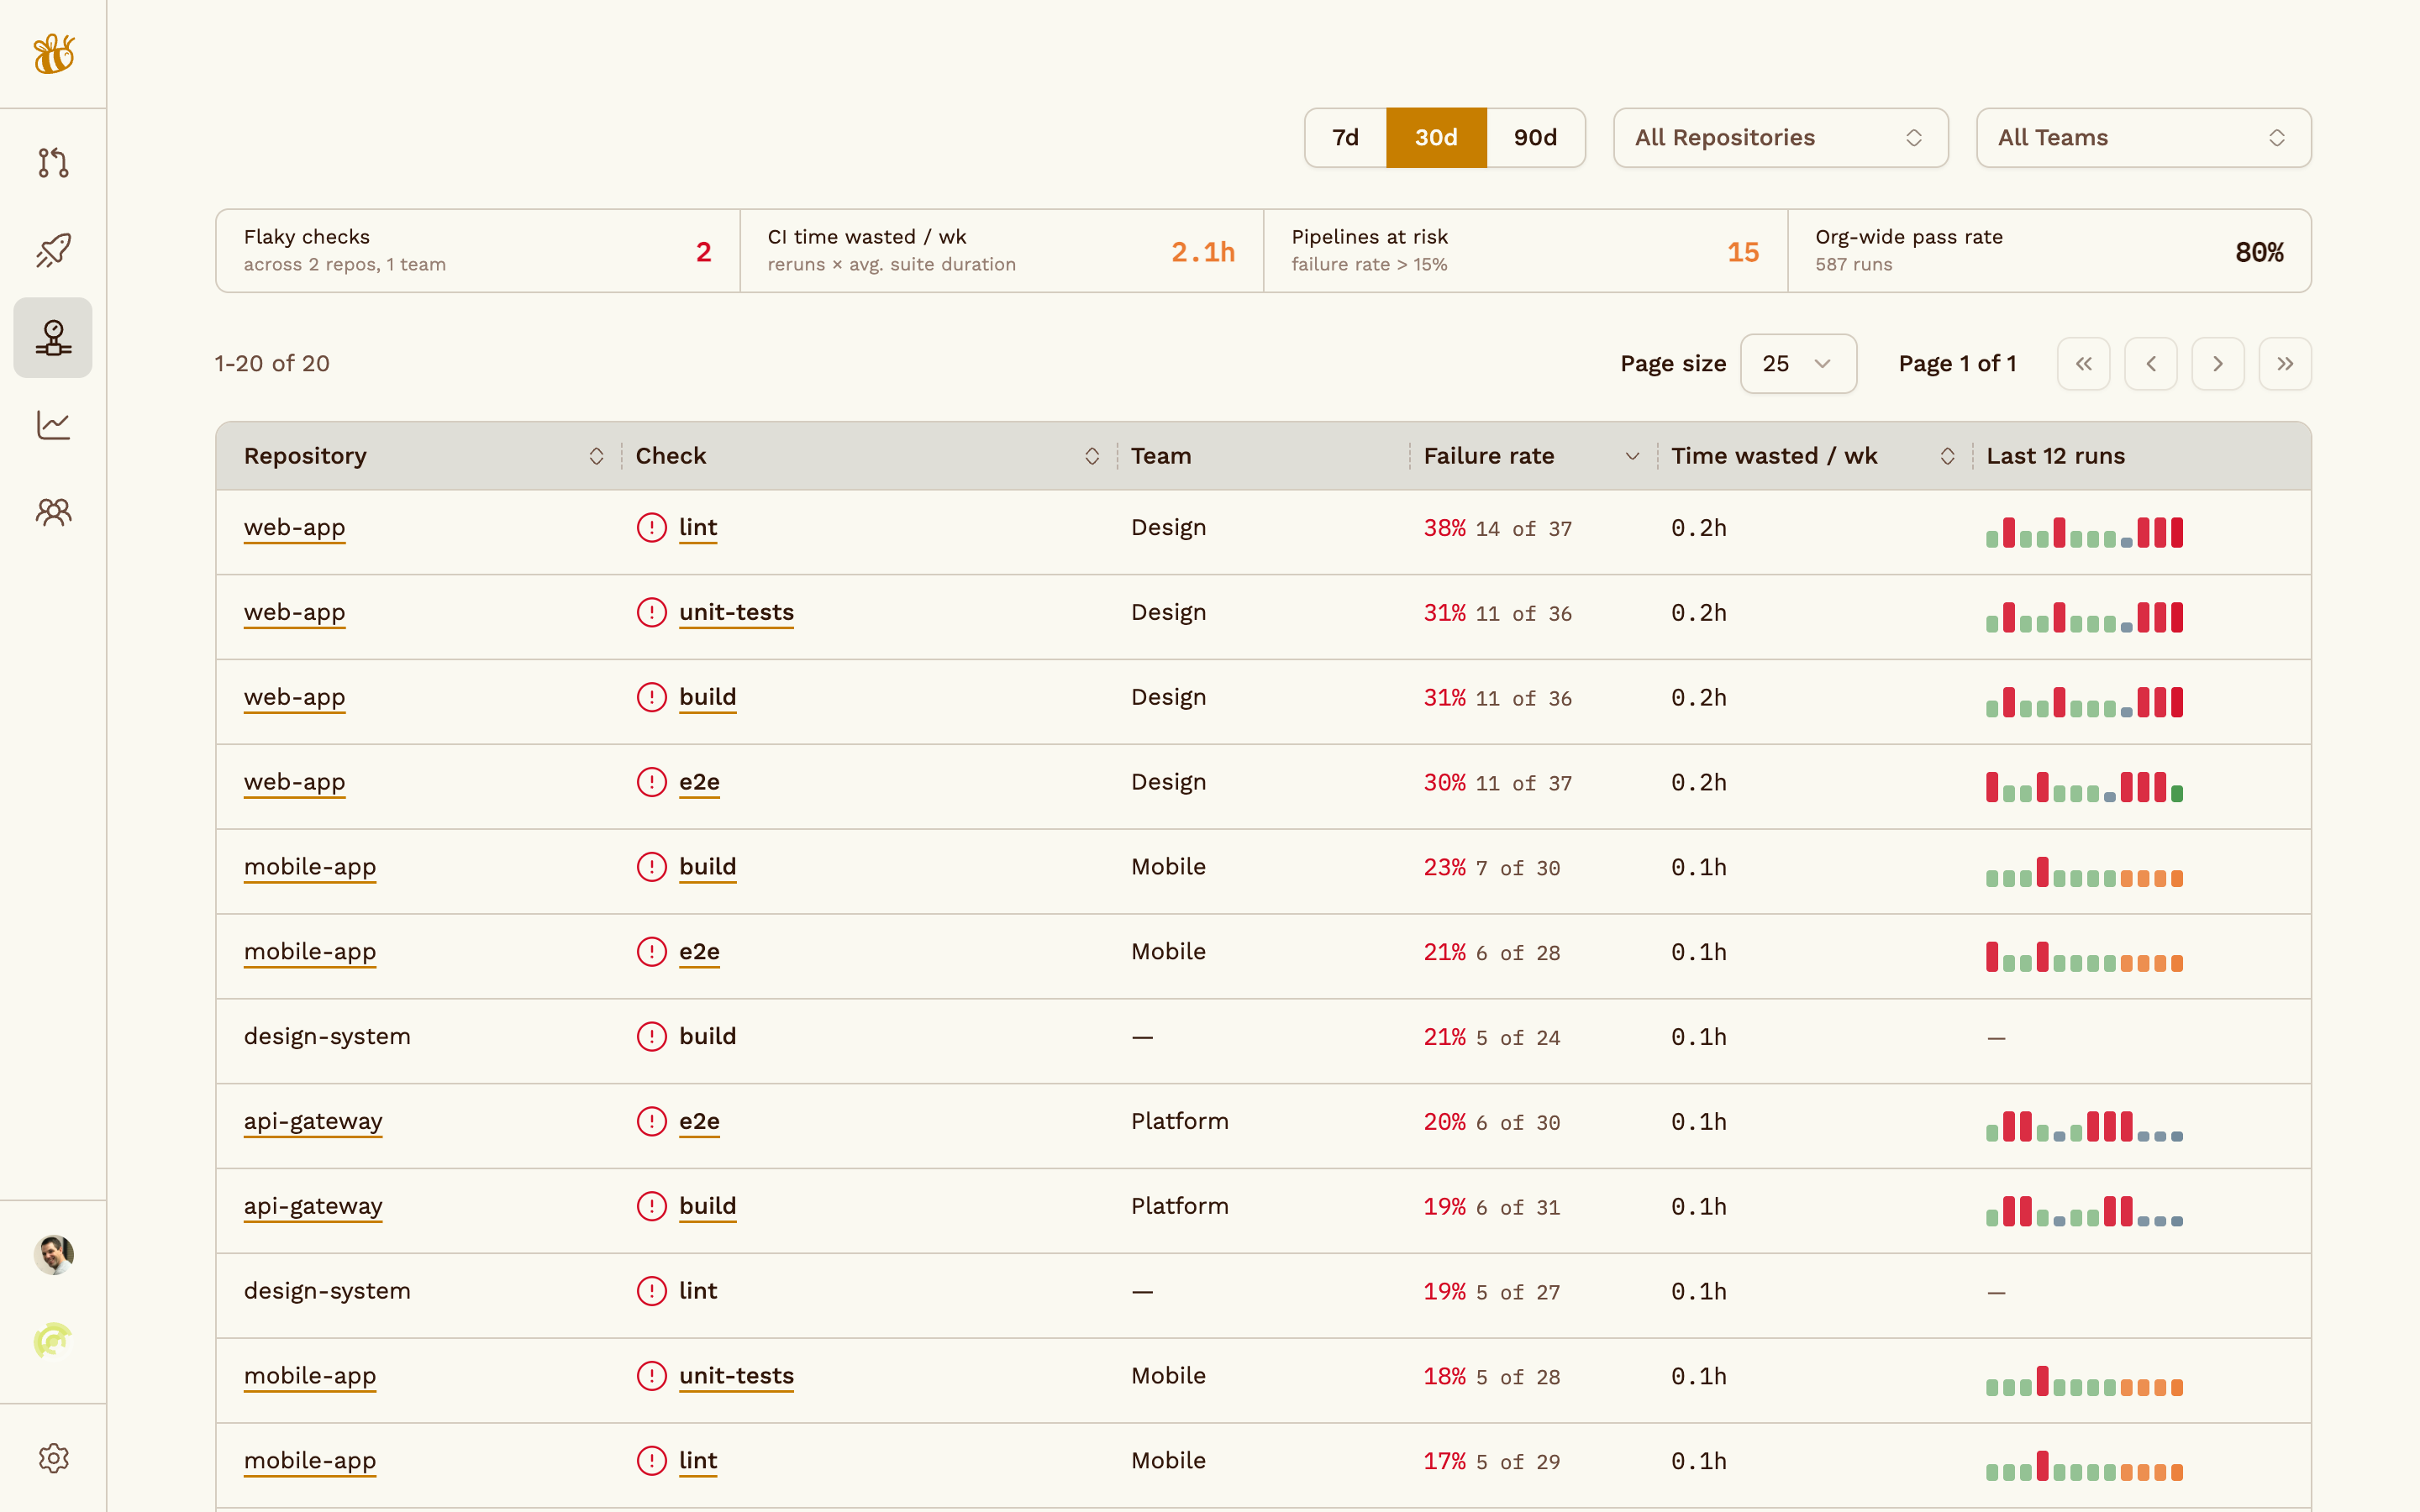This screenshot has height=1512, width=2420.
Task: Sort table by Check column arrows
Action: [x=1092, y=456]
